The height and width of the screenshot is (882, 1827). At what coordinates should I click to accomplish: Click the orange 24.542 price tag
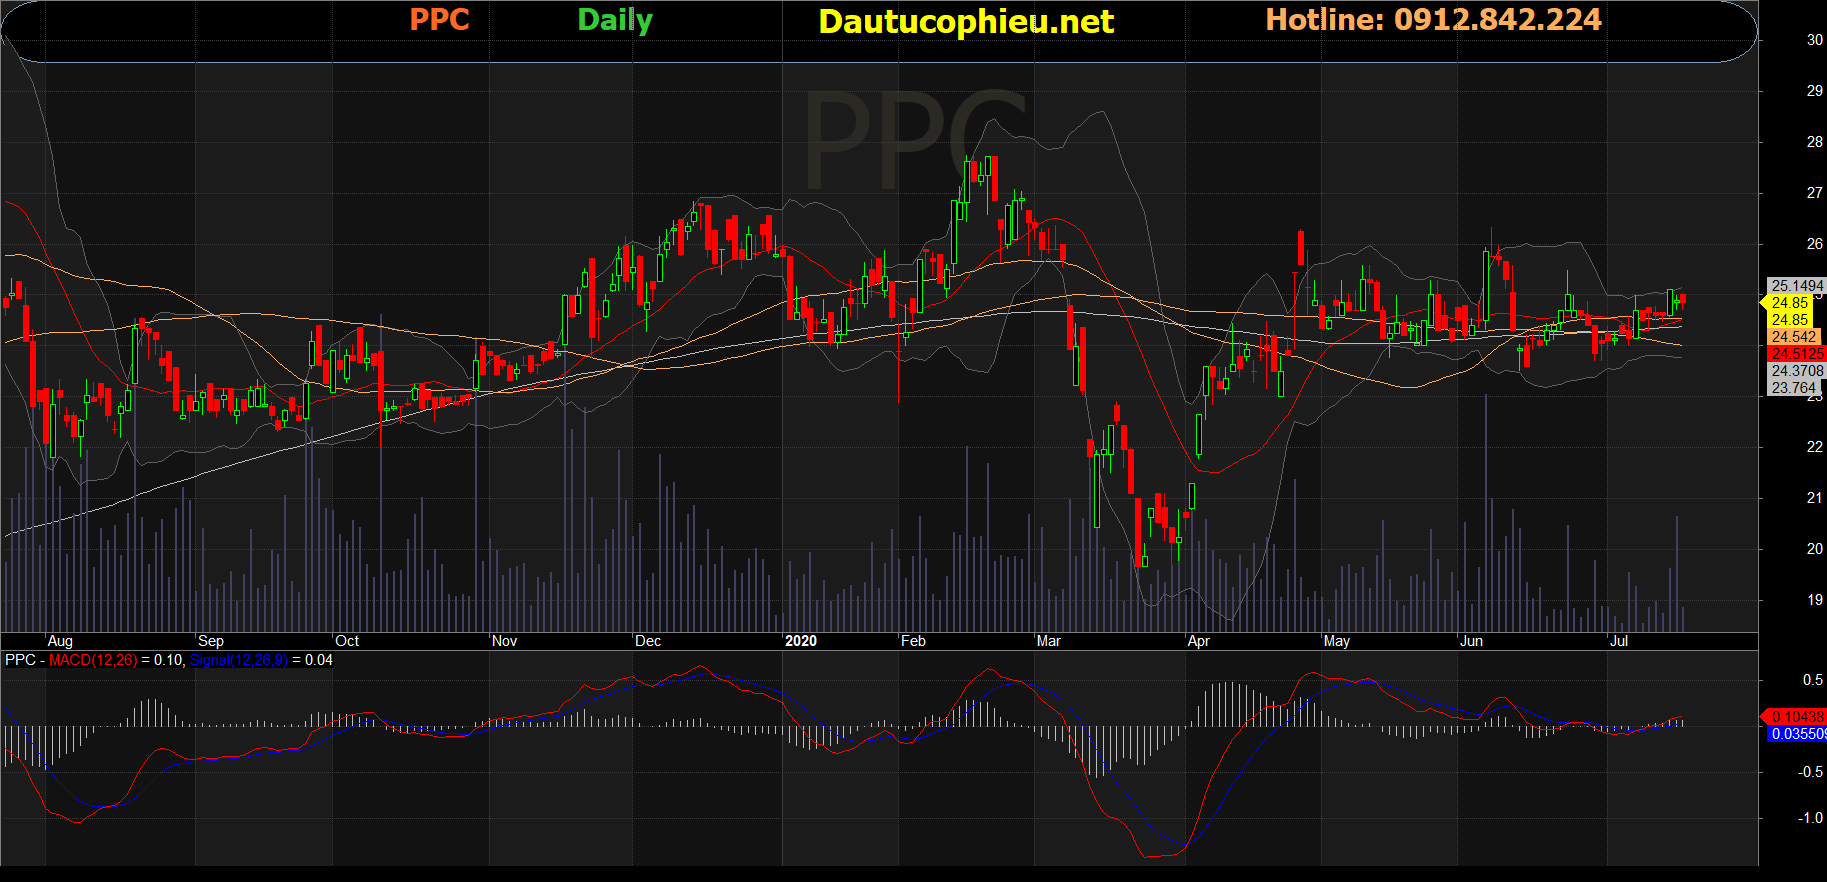(x=1793, y=337)
